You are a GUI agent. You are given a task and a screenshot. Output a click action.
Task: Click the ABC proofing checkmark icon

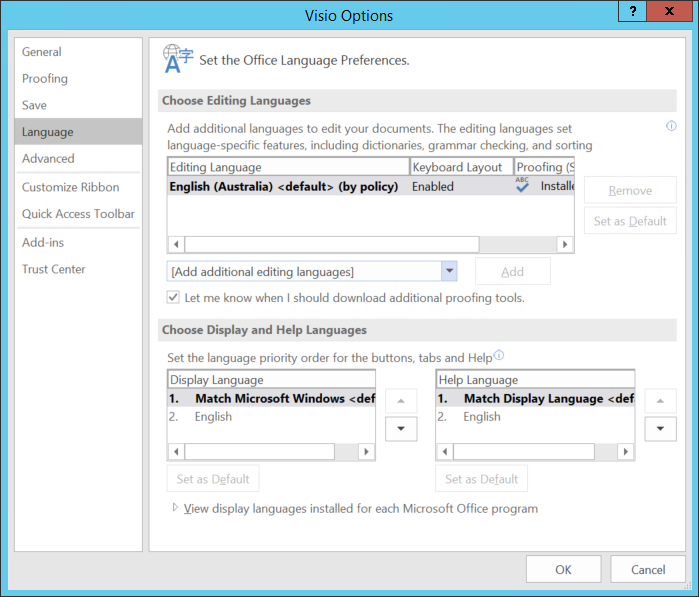522,185
